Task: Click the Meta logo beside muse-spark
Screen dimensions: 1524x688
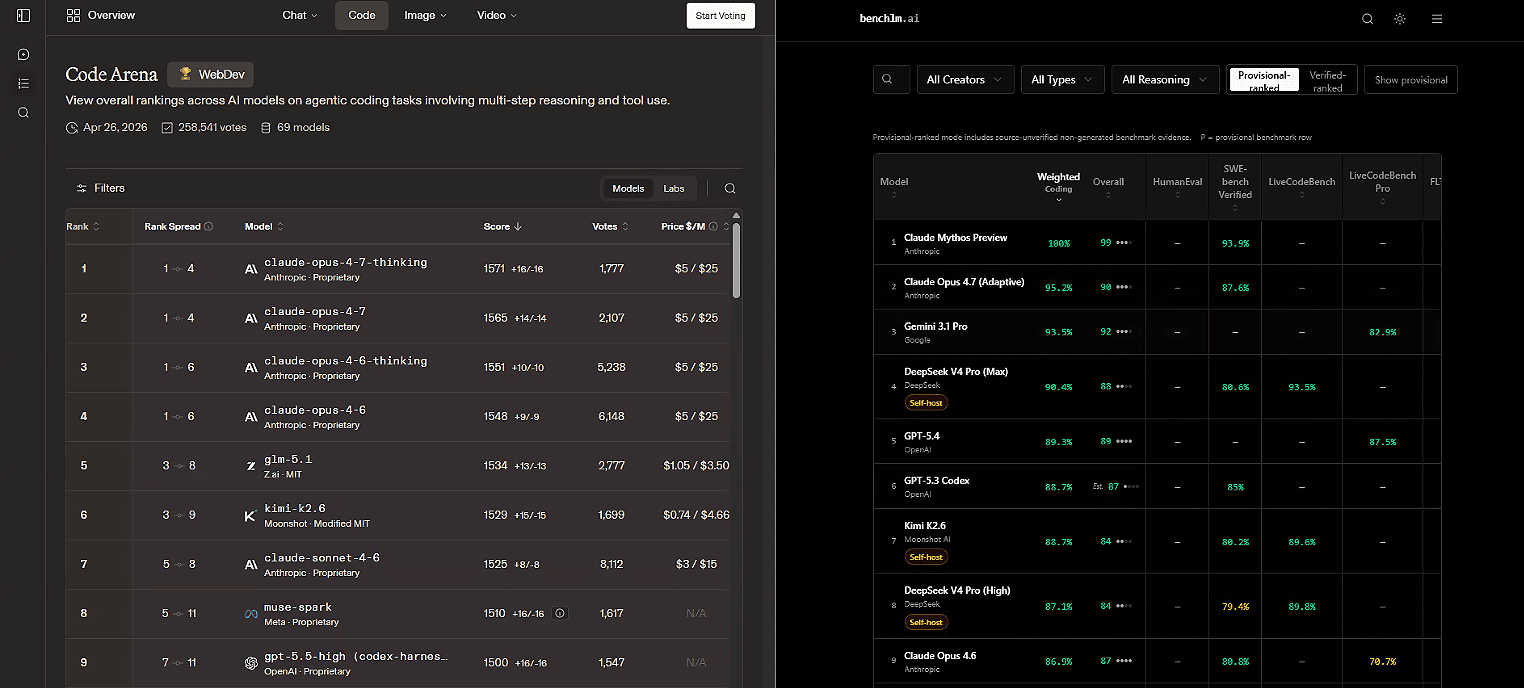Action: 251,613
